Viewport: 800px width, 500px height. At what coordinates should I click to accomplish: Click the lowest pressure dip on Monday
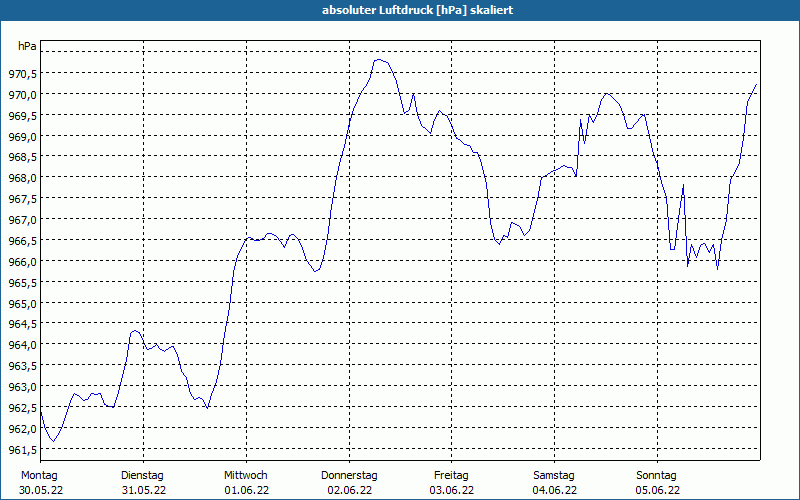(x=53, y=441)
